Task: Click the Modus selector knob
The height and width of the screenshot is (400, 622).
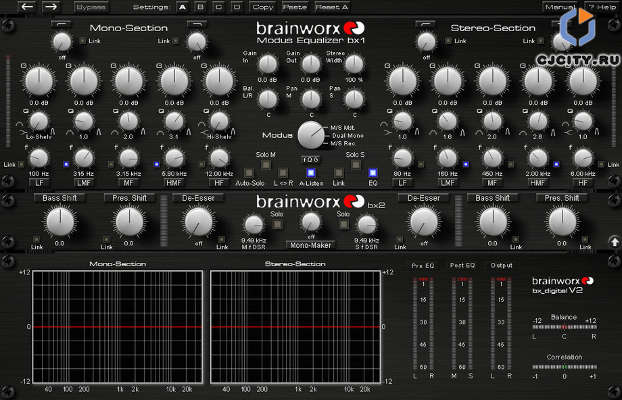Action: coord(311,135)
